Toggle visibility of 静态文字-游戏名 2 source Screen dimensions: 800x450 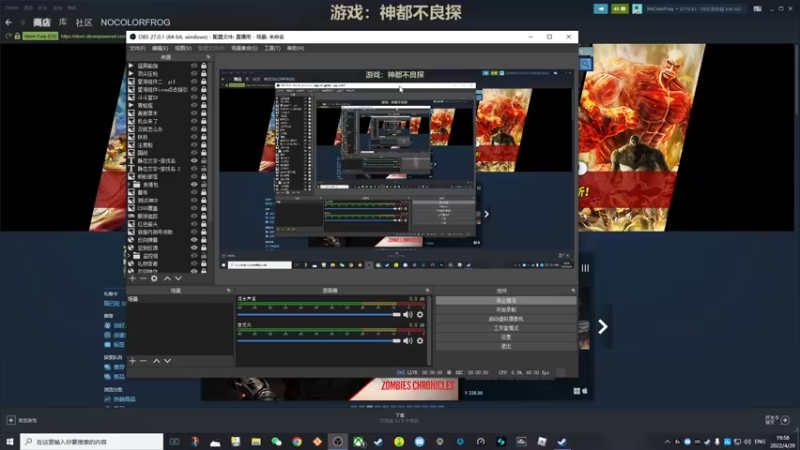coord(194,168)
